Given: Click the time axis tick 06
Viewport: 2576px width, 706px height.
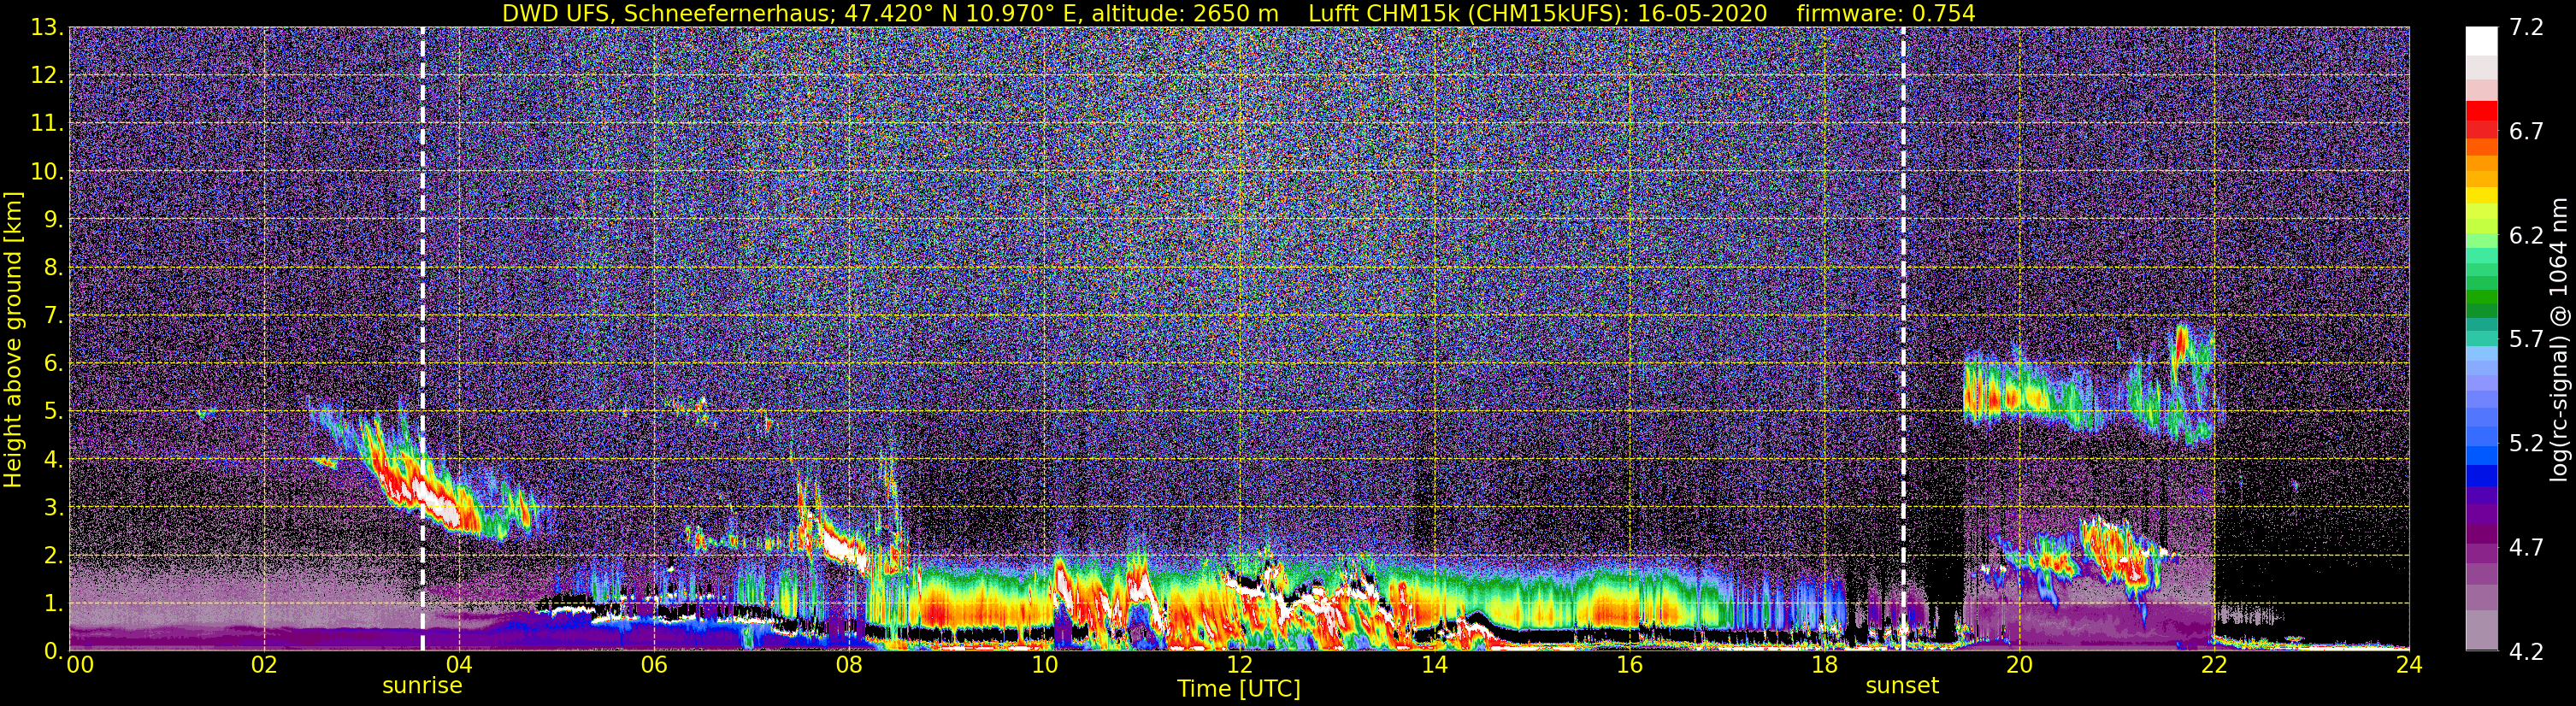Looking at the screenshot, I should pyautogui.click(x=654, y=665).
